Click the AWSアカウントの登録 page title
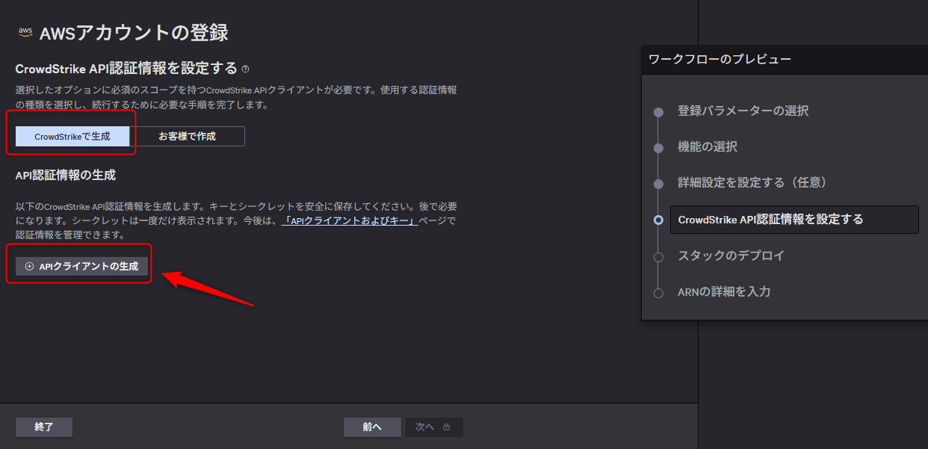928x449 pixels. coord(134,33)
